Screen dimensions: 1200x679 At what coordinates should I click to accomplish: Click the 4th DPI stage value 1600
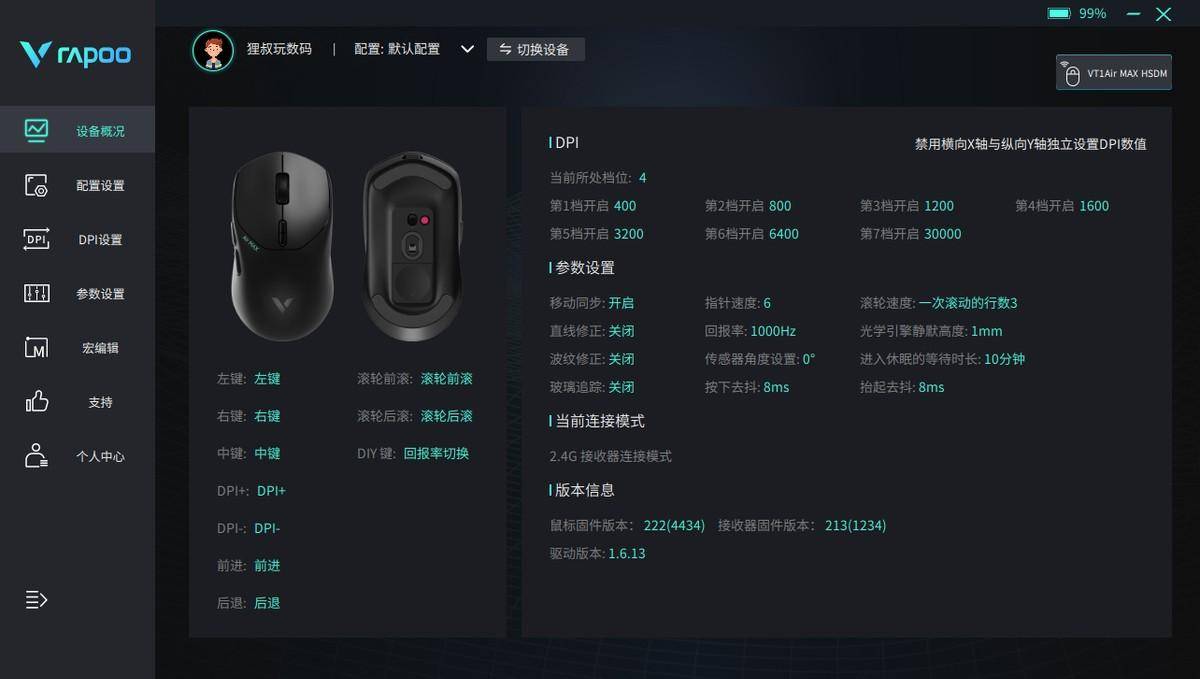pyautogui.click(x=1094, y=206)
